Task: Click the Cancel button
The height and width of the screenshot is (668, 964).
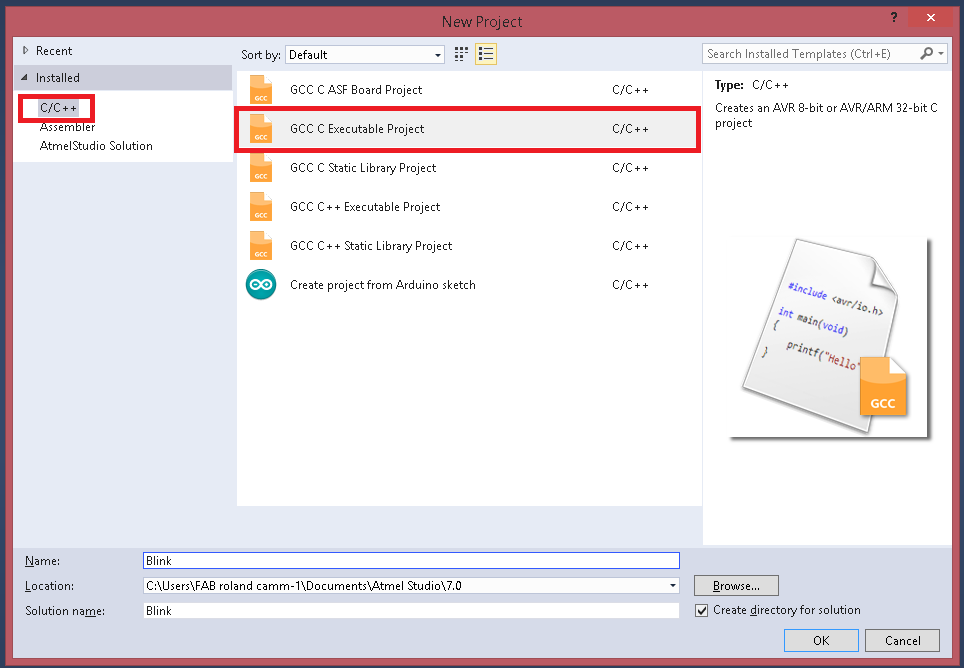Action: [902, 640]
